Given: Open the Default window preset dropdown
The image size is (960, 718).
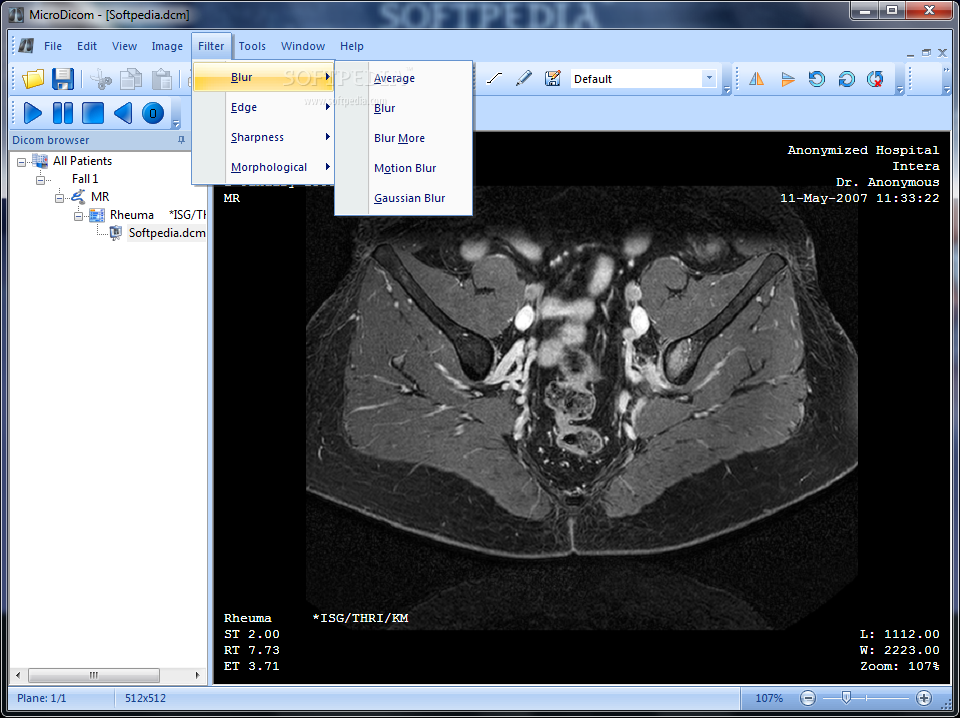Looking at the screenshot, I should click(709, 78).
